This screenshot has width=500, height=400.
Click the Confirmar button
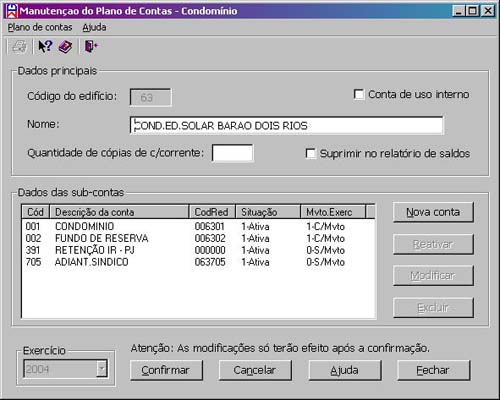pos(166,370)
